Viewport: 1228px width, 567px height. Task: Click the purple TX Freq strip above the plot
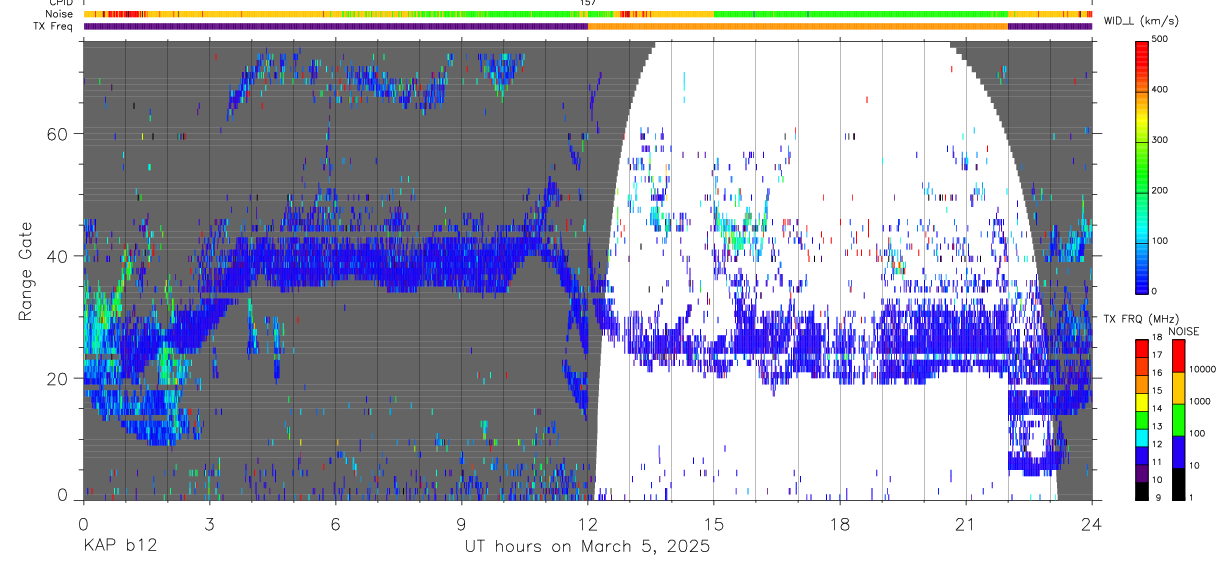point(335,26)
